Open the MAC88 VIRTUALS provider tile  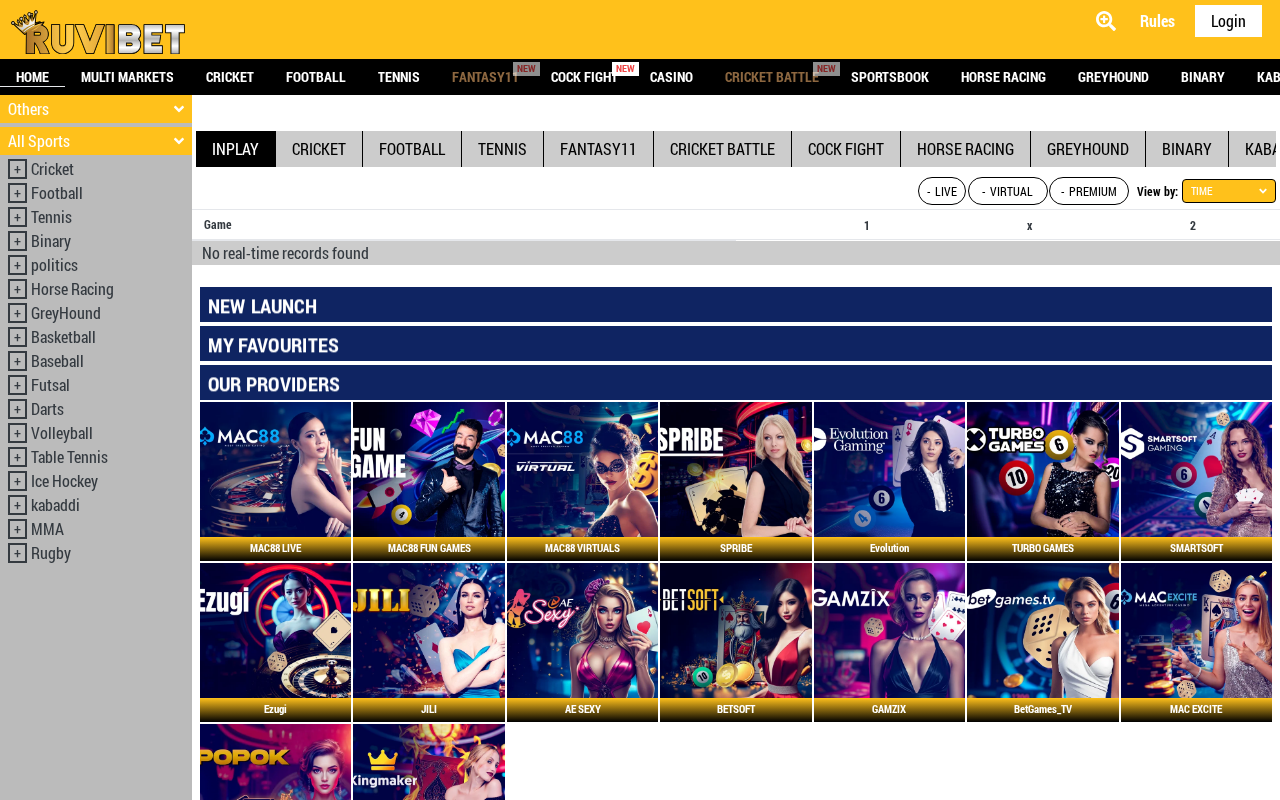click(x=582, y=481)
